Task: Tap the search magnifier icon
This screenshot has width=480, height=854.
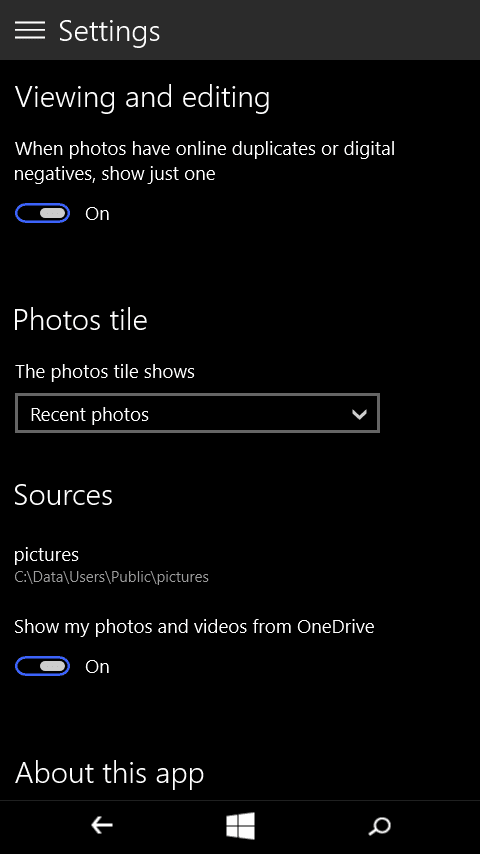Action: 379,826
